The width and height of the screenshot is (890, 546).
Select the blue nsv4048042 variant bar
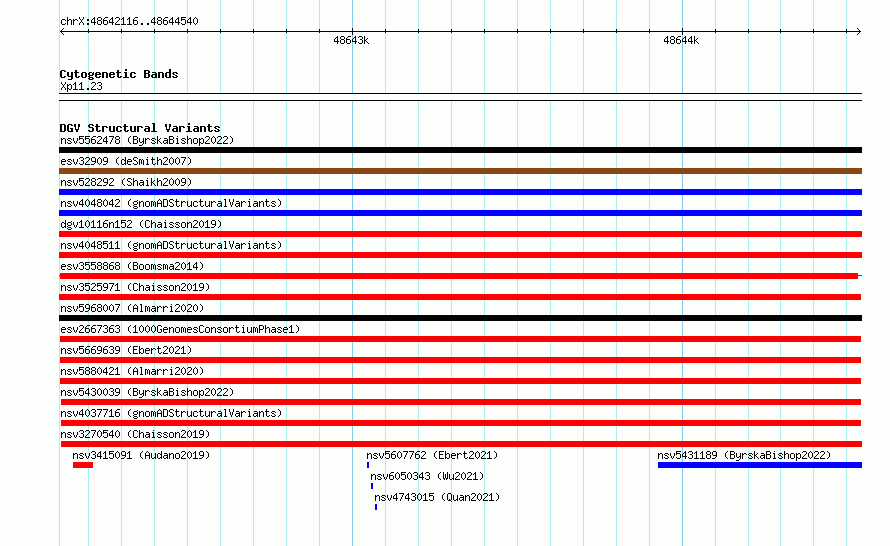[x=460, y=213]
